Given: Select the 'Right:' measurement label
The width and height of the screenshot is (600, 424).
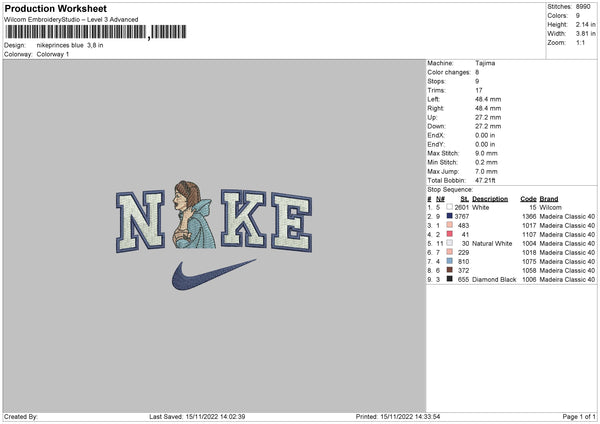Looking at the screenshot, I should [x=435, y=108].
